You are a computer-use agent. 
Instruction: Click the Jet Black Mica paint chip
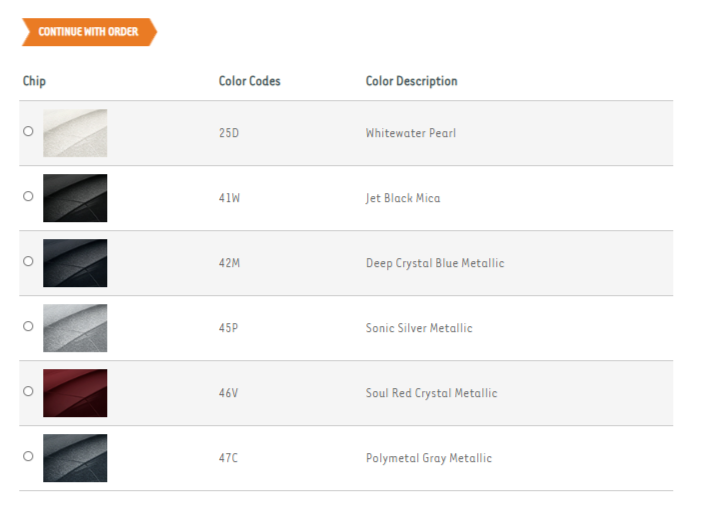click(75, 198)
